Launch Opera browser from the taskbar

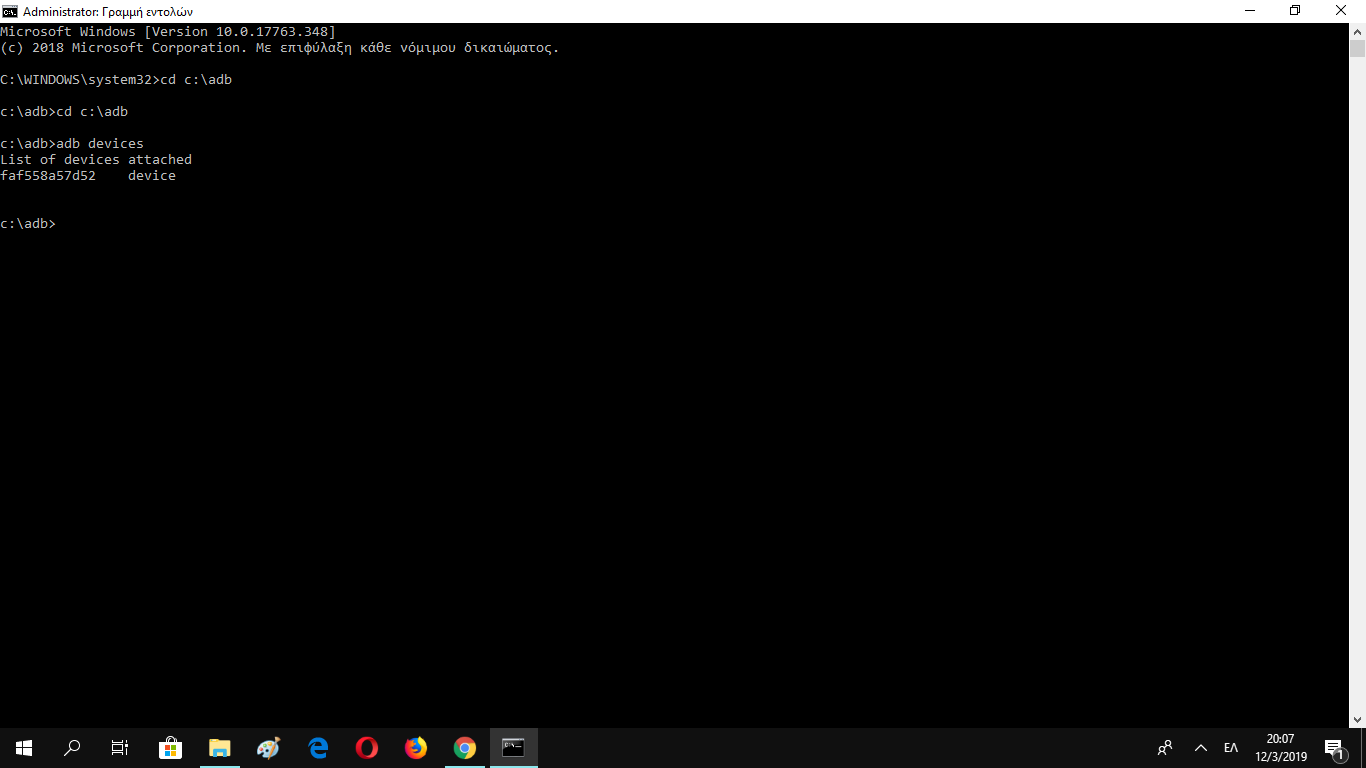(x=367, y=747)
